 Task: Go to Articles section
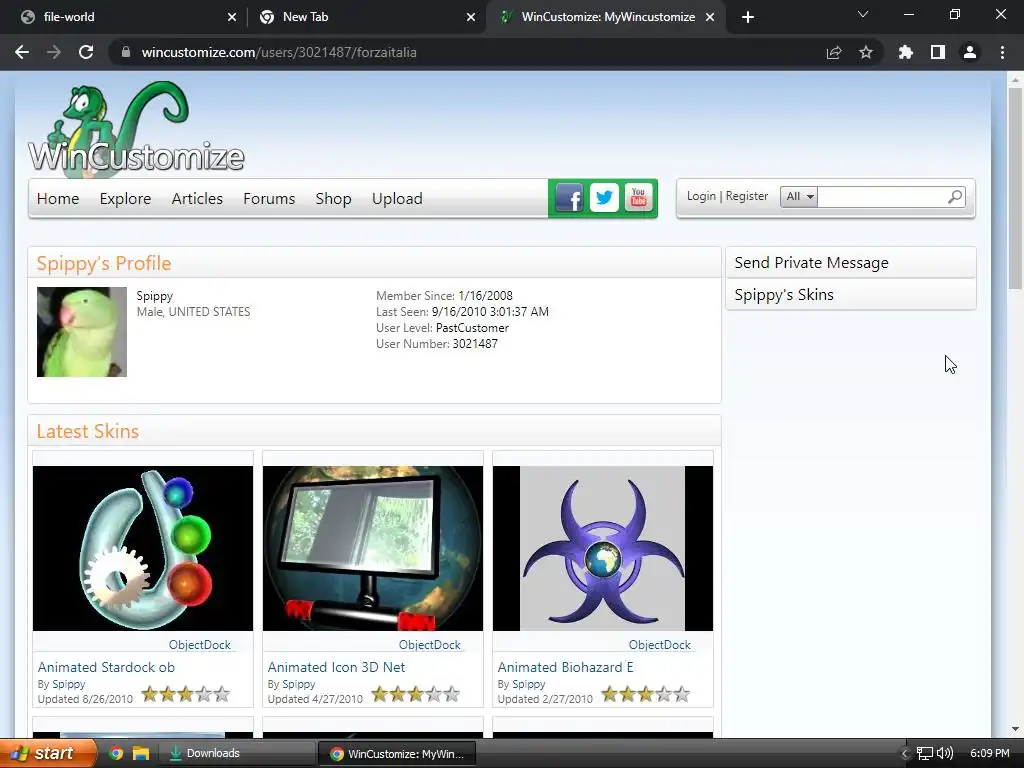[197, 199]
